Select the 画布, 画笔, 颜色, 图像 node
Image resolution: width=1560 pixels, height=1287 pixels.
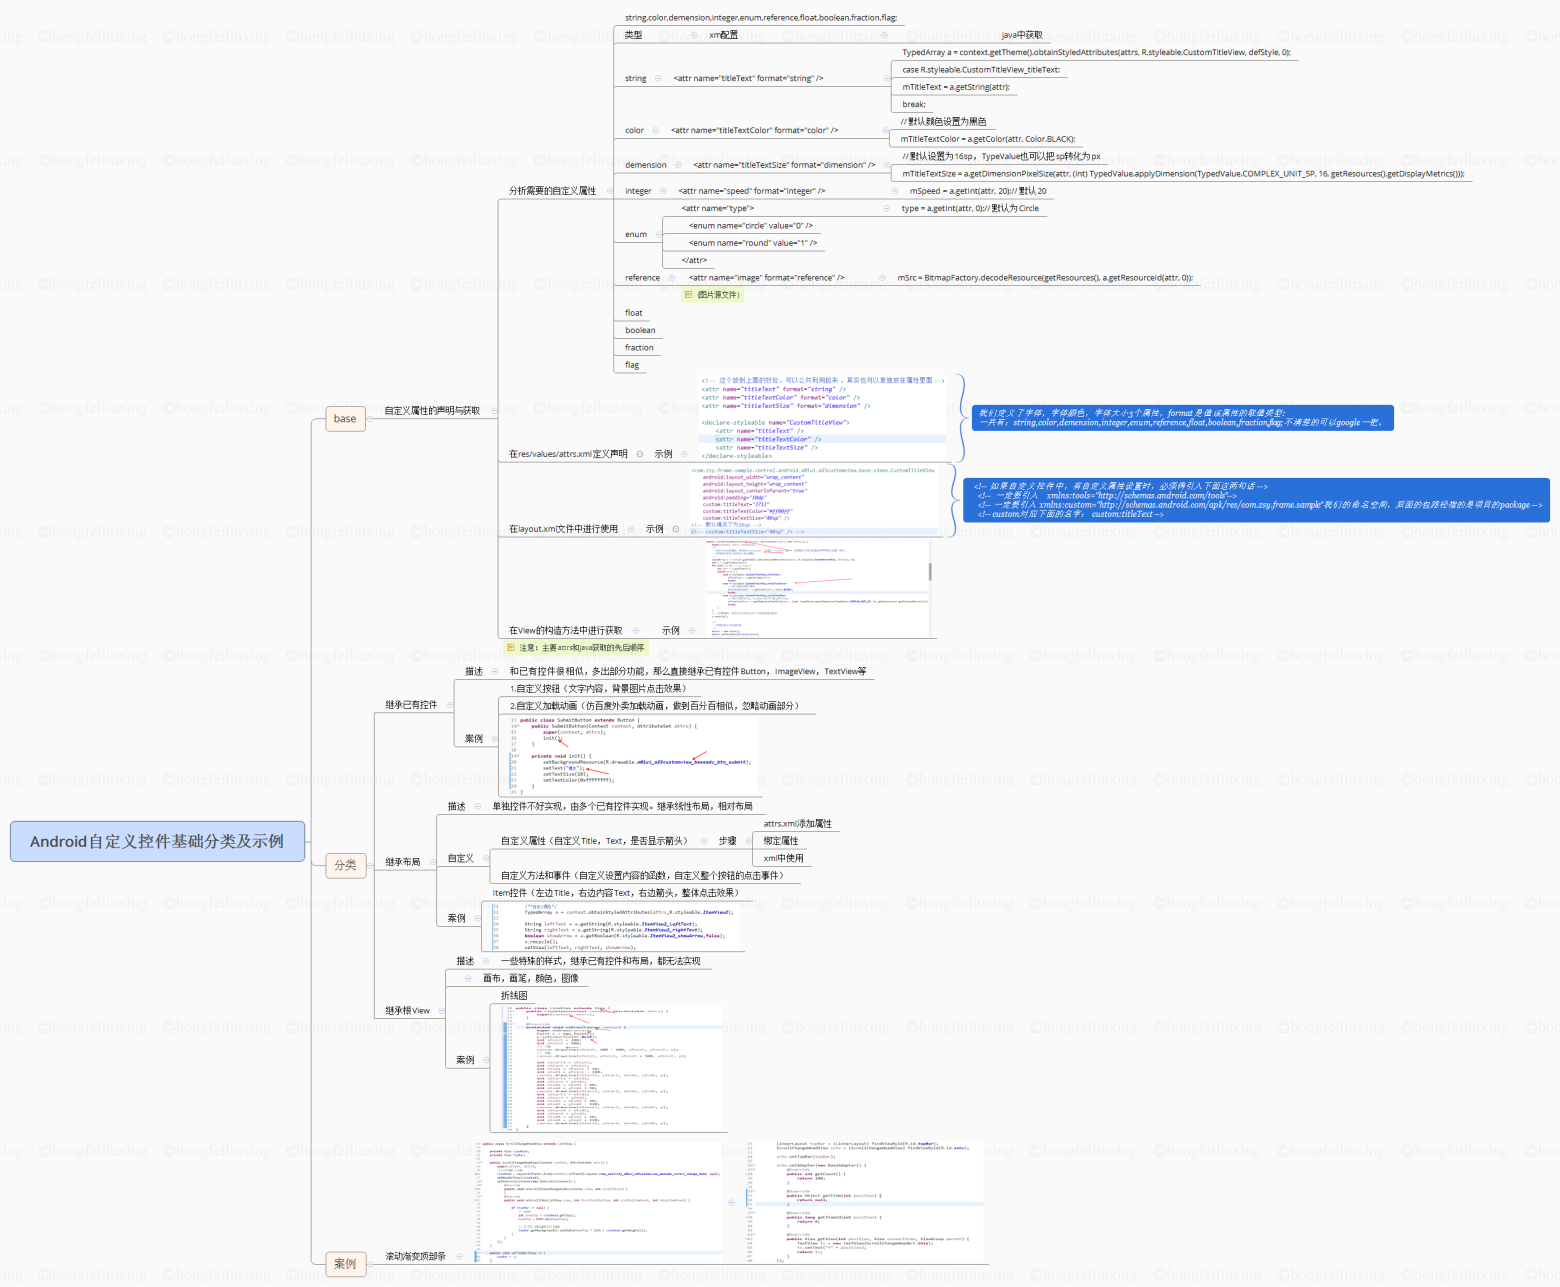530,979
